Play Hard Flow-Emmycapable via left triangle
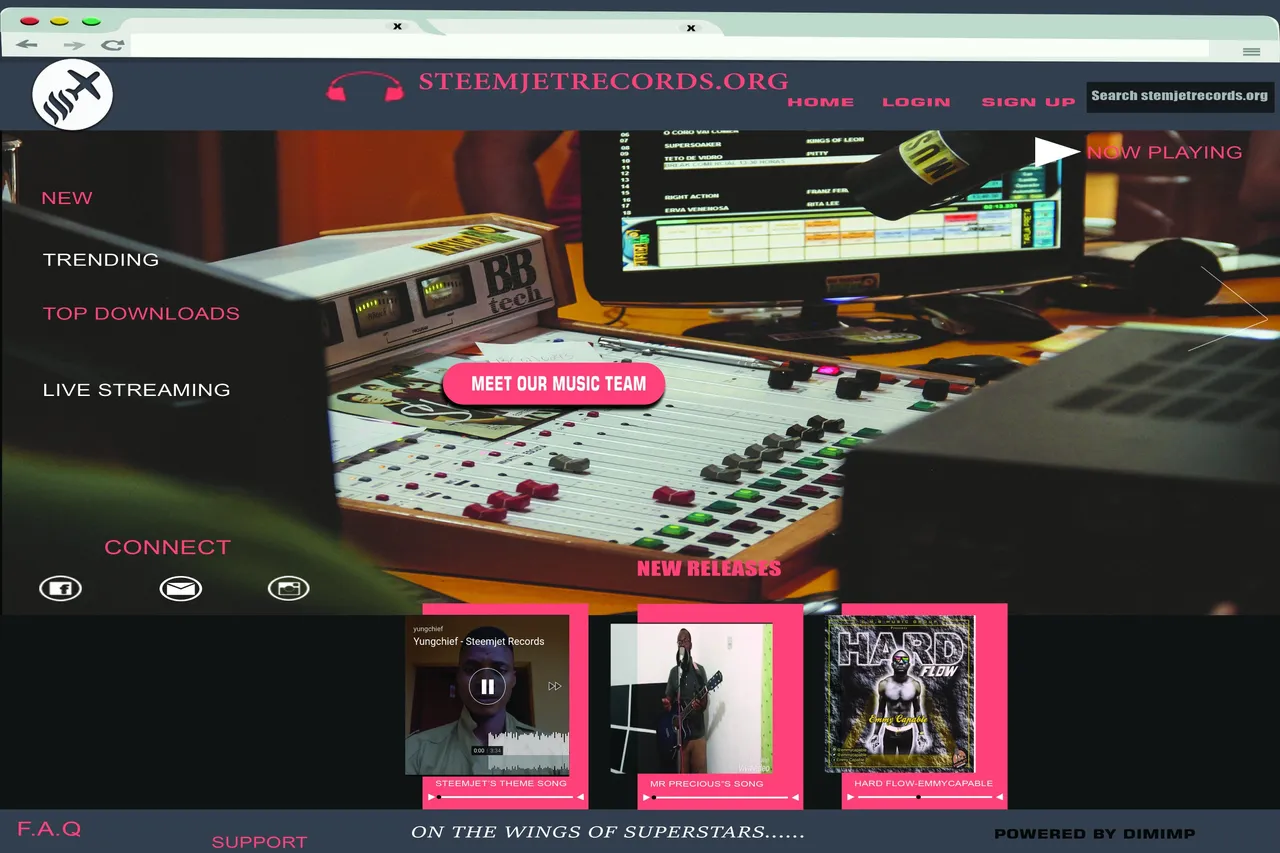Screen dimensions: 1280x853 point(850,797)
